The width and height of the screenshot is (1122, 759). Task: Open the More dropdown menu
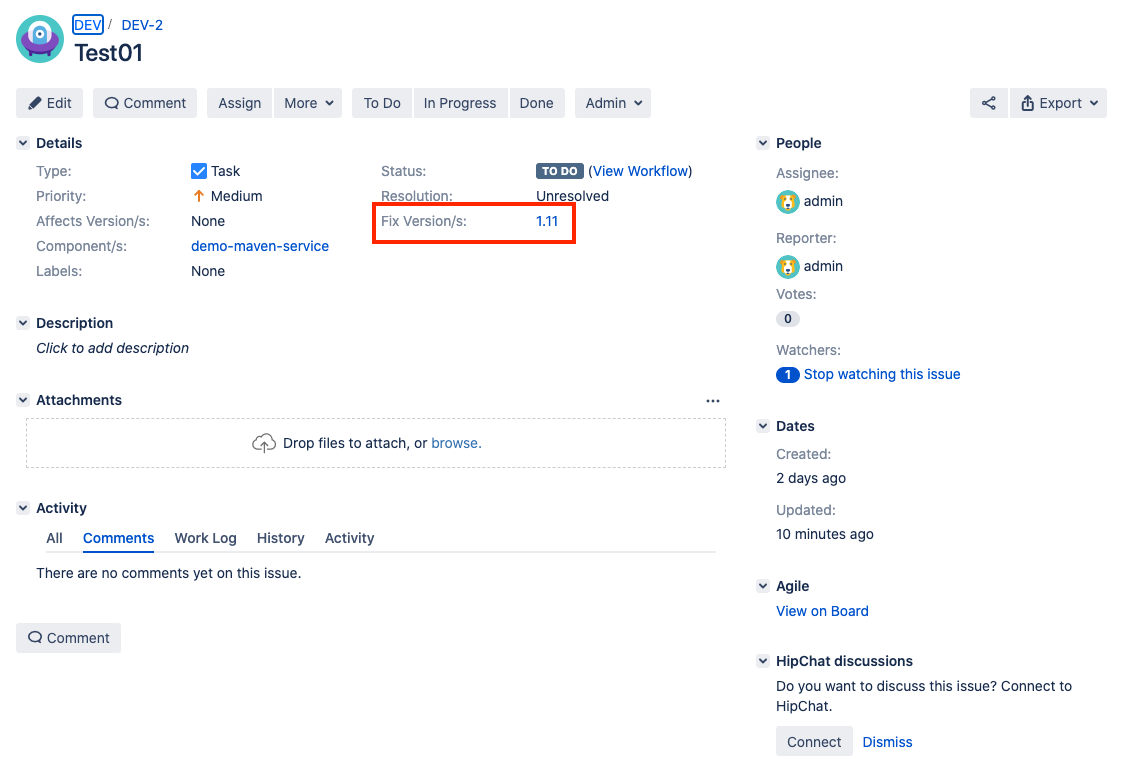[x=308, y=103]
